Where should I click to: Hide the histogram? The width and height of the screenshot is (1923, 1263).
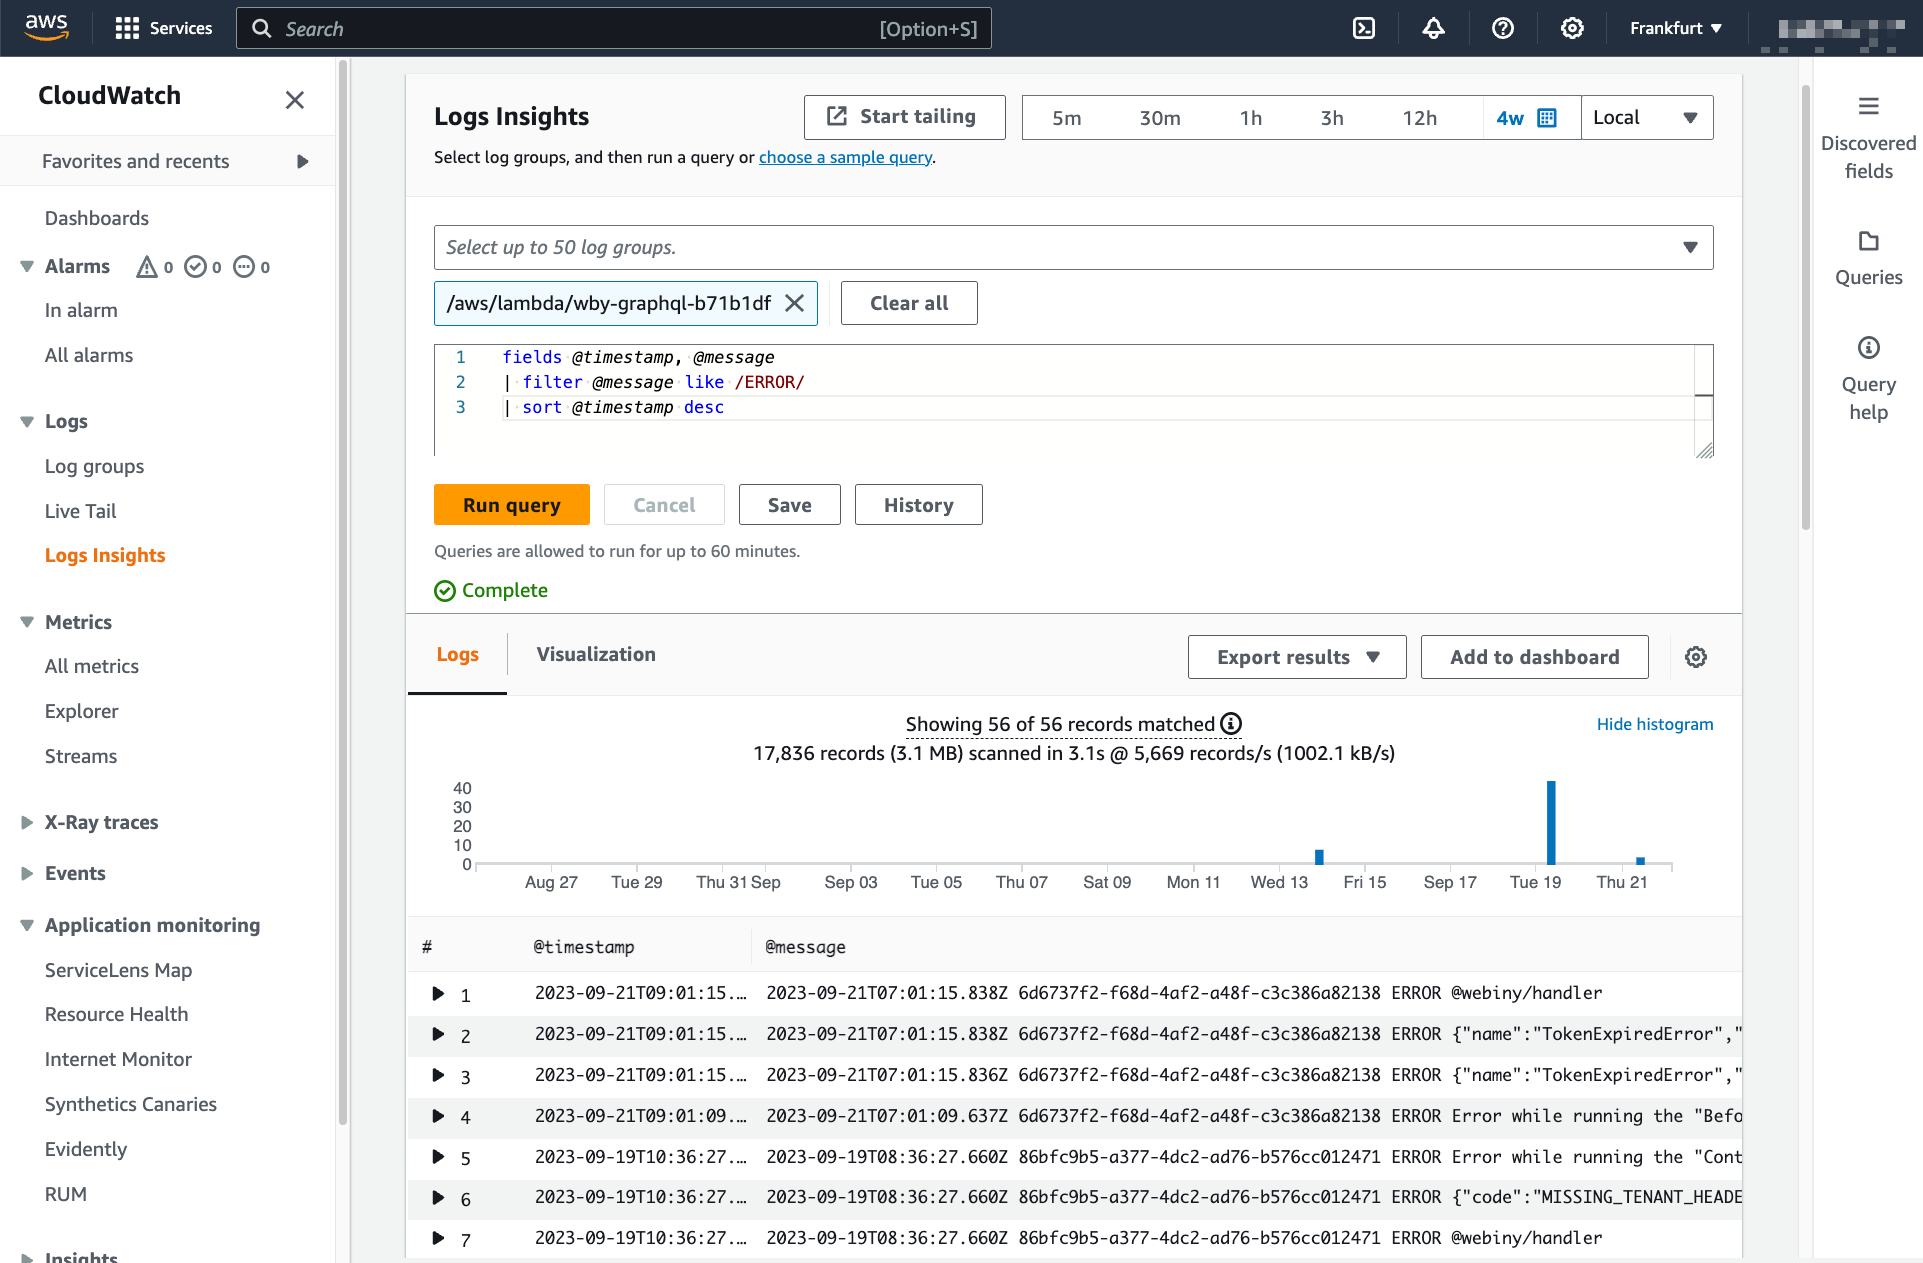point(1654,724)
